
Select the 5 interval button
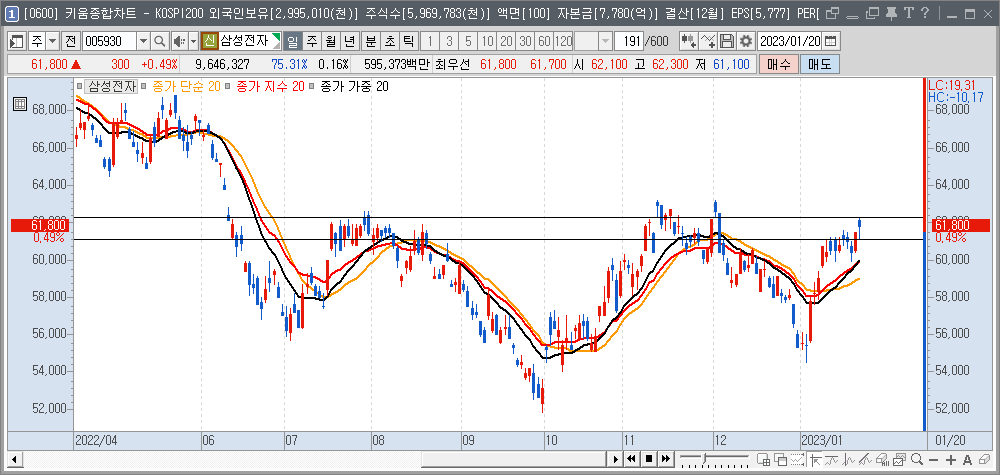click(469, 42)
